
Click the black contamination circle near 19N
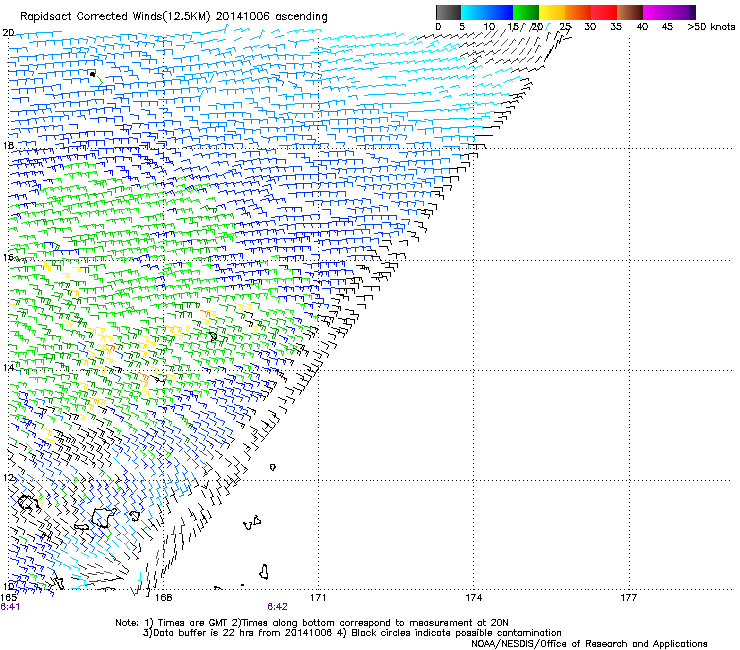point(92,74)
